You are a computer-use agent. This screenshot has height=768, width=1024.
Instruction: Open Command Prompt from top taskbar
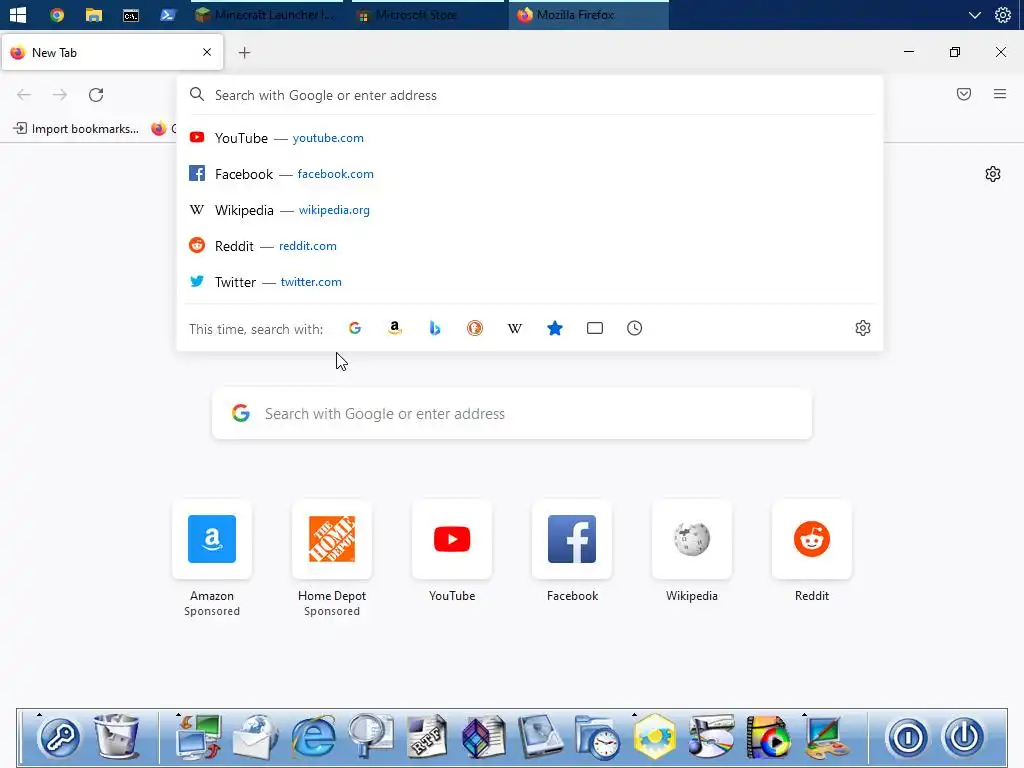coord(131,15)
